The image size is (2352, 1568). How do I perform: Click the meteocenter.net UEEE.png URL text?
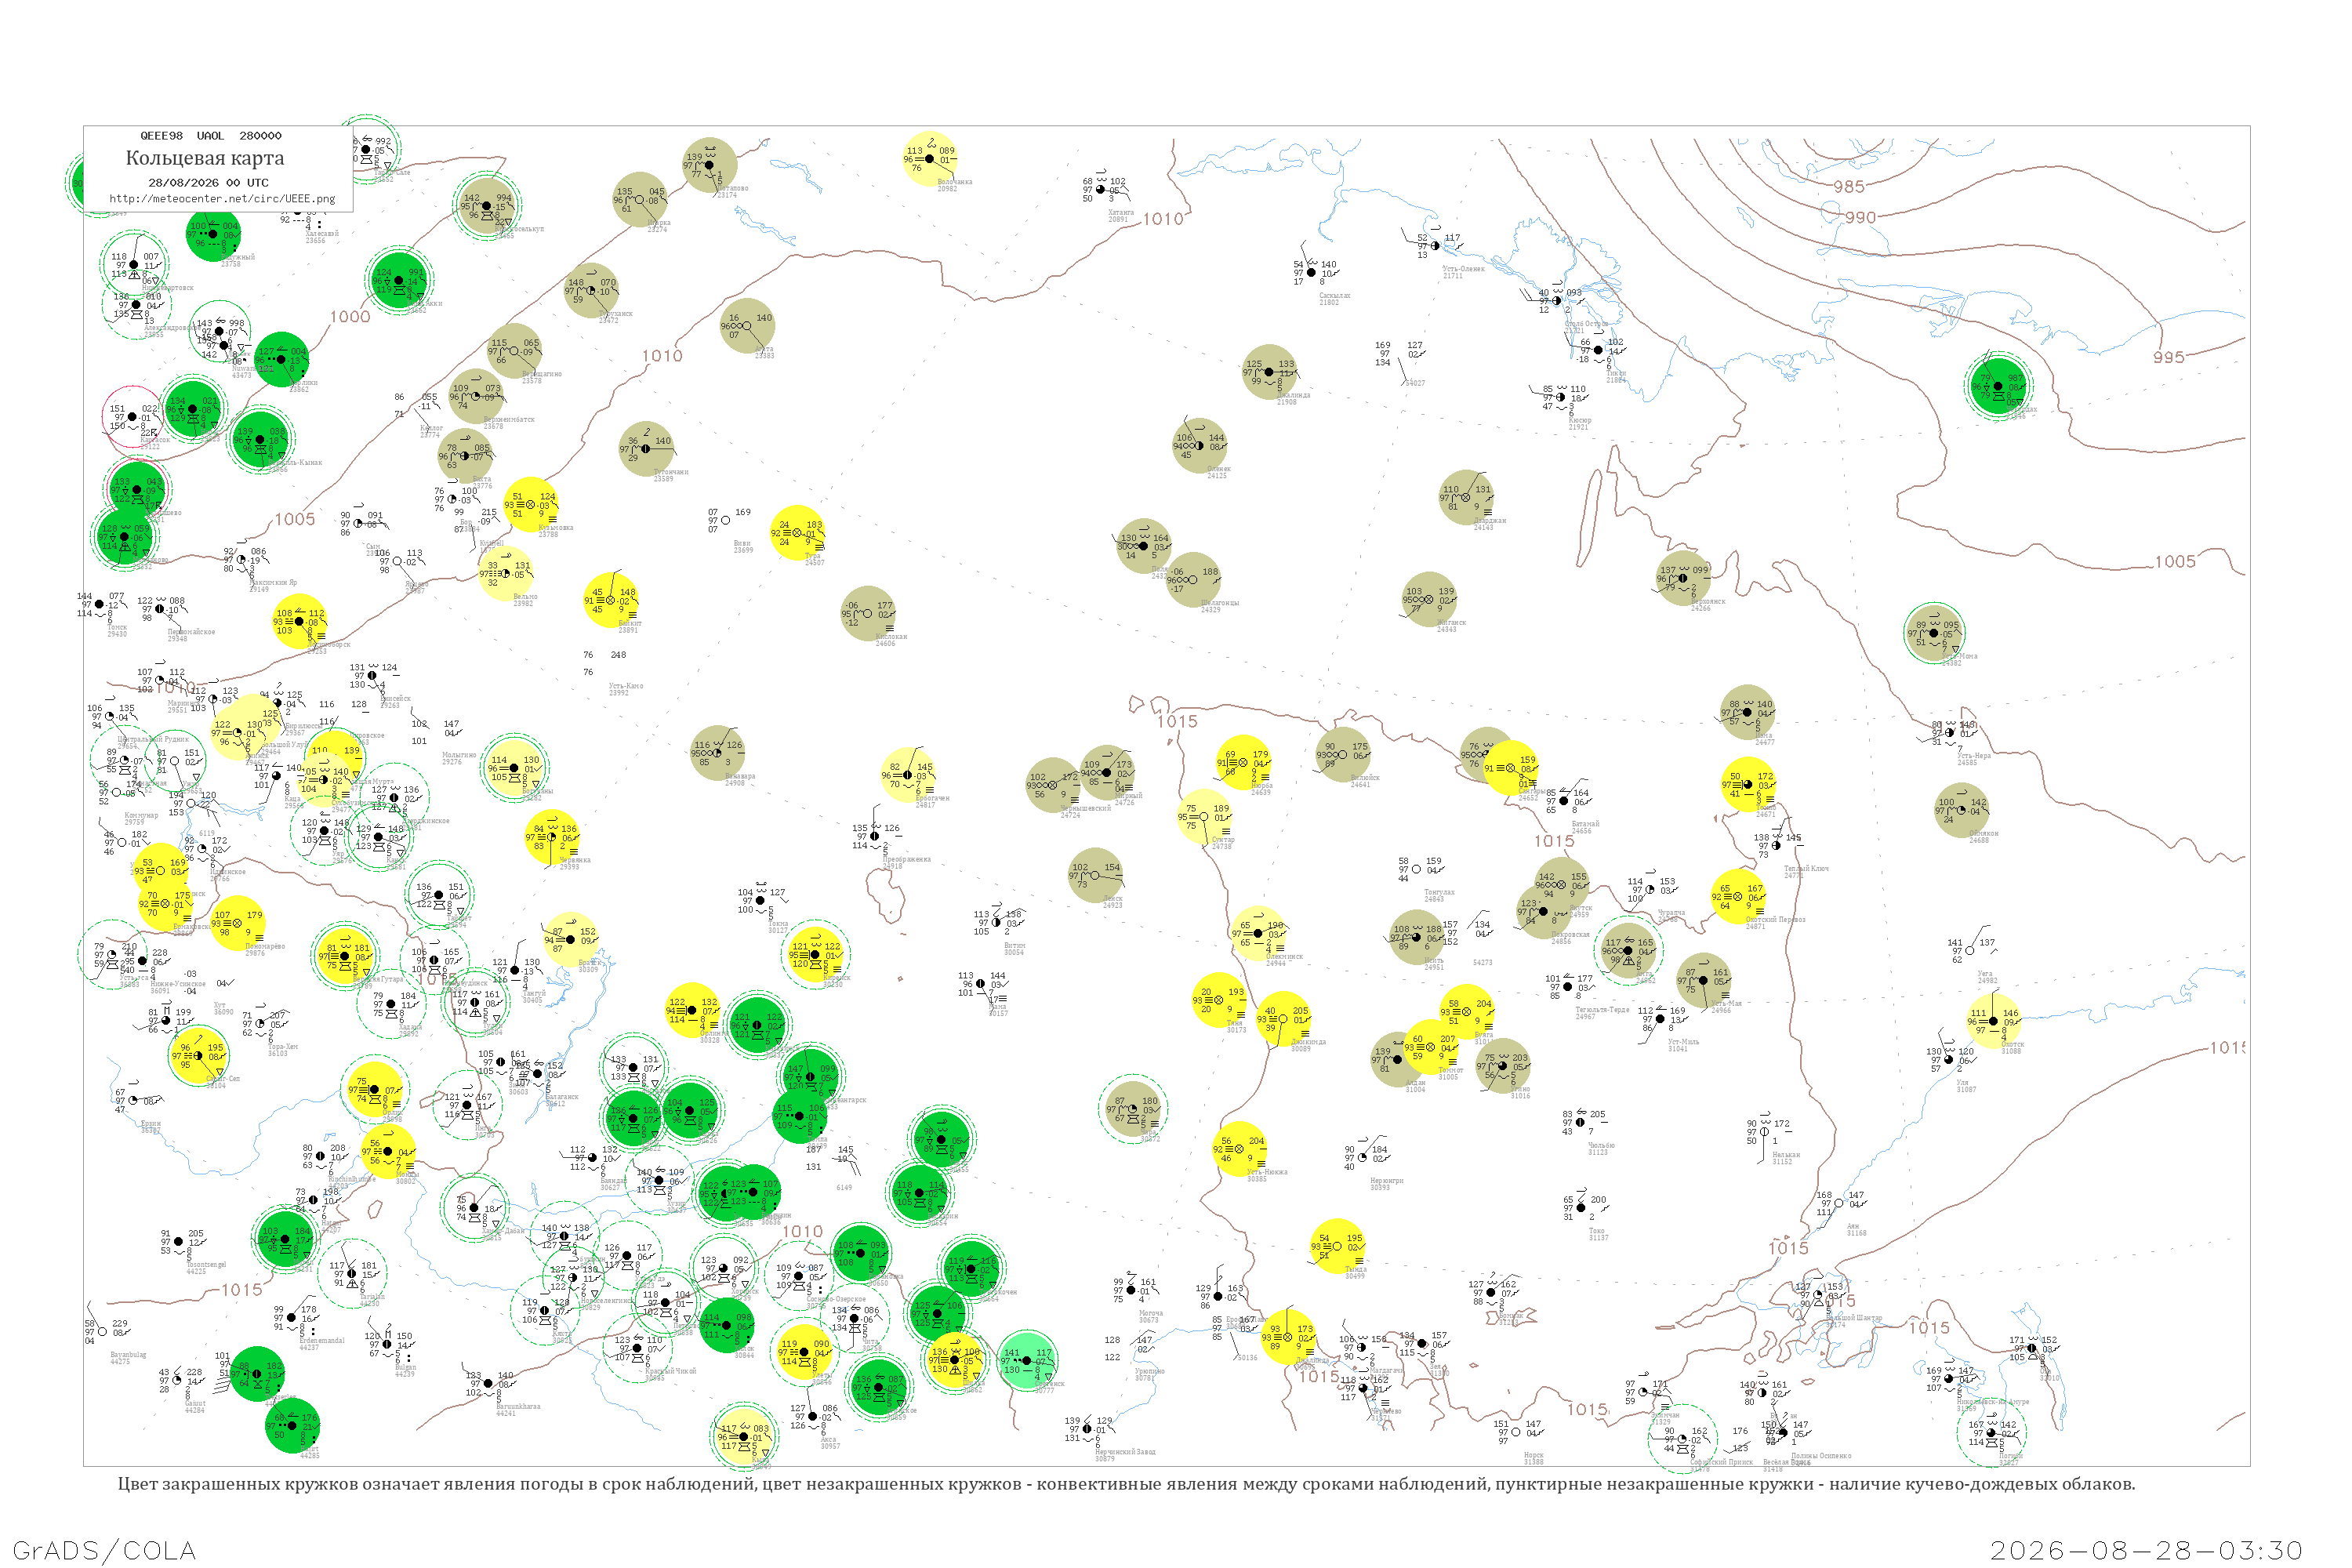pyautogui.click(x=222, y=199)
